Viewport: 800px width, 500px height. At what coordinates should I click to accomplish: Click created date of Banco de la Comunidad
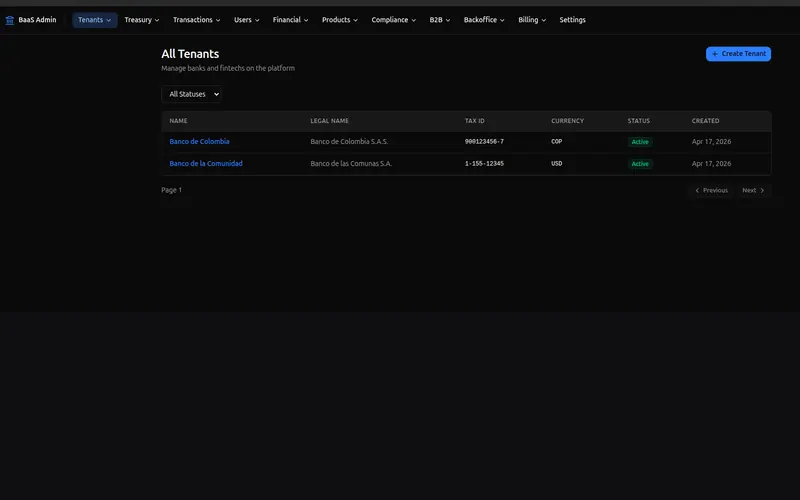point(711,164)
